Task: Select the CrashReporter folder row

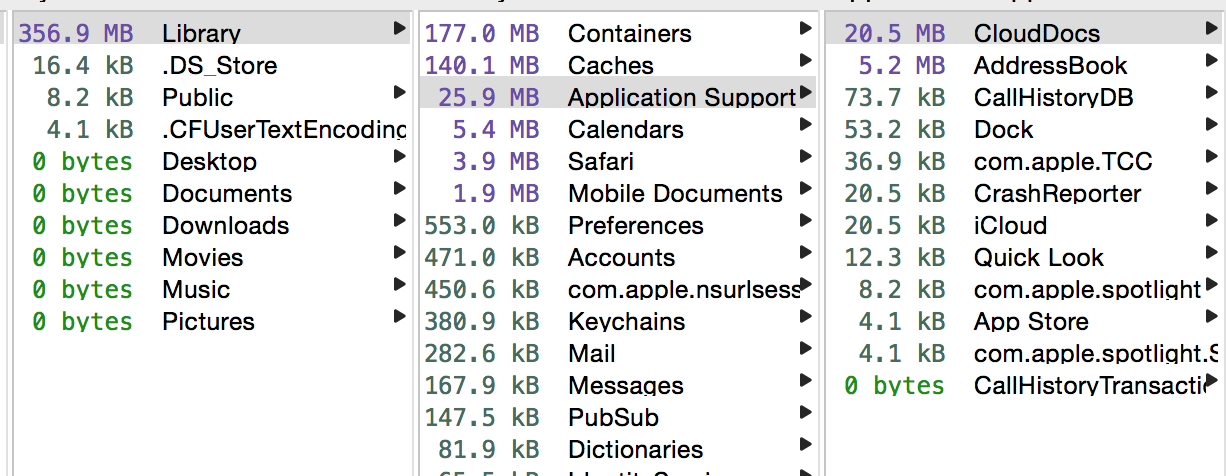Action: pos(1024,194)
